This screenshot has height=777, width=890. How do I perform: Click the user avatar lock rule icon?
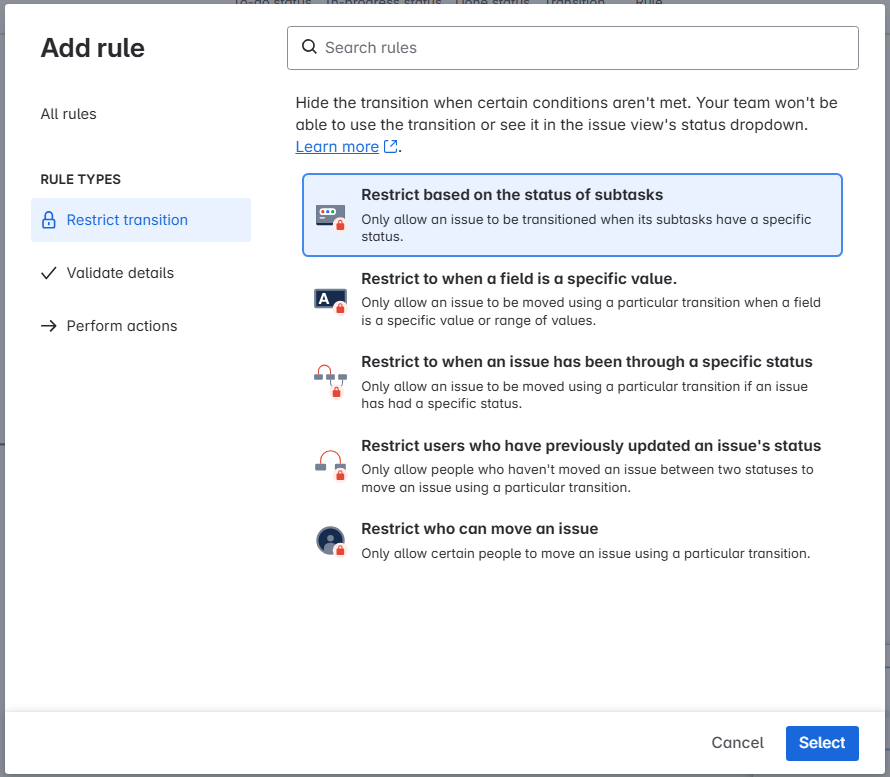coord(330,541)
